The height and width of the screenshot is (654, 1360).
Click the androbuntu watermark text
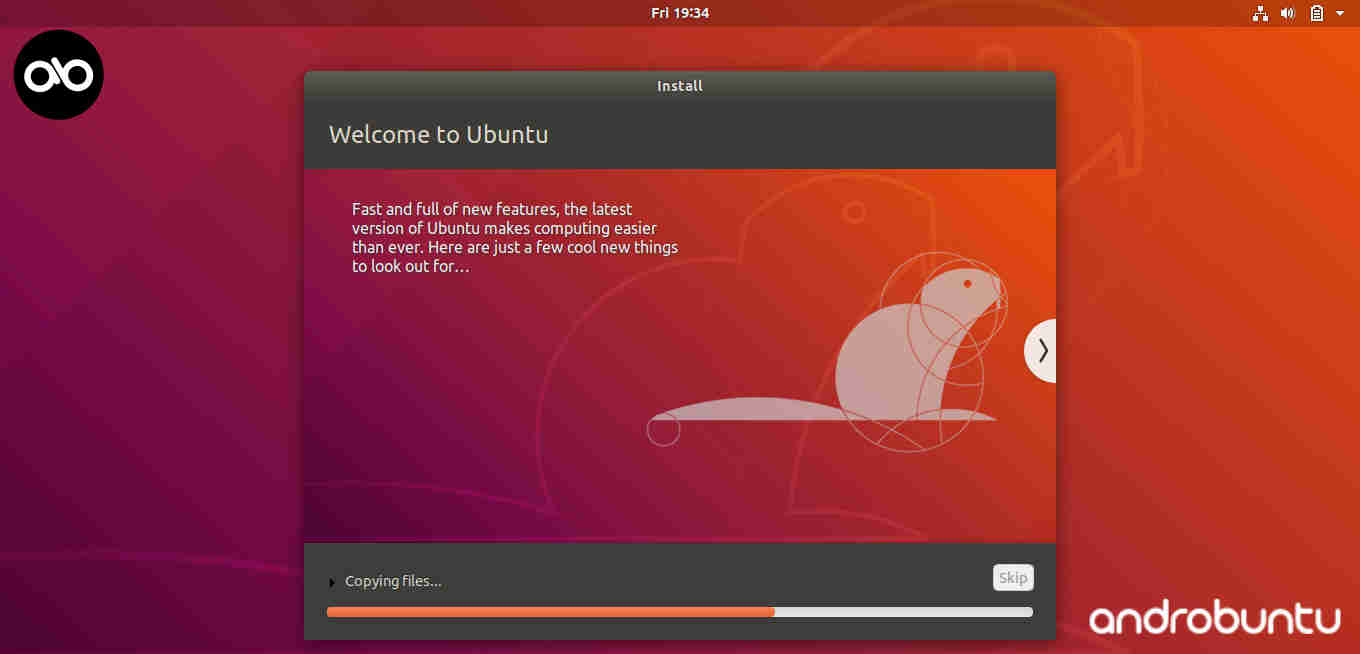click(x=1213, y=618)
